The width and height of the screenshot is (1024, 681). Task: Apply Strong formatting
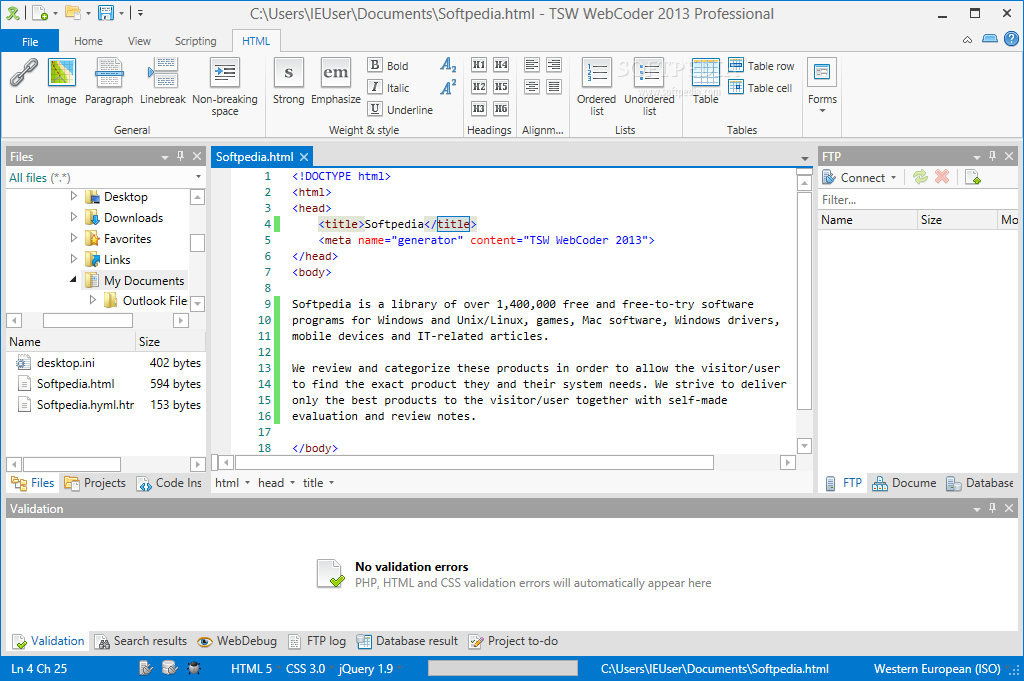[288, 81]
